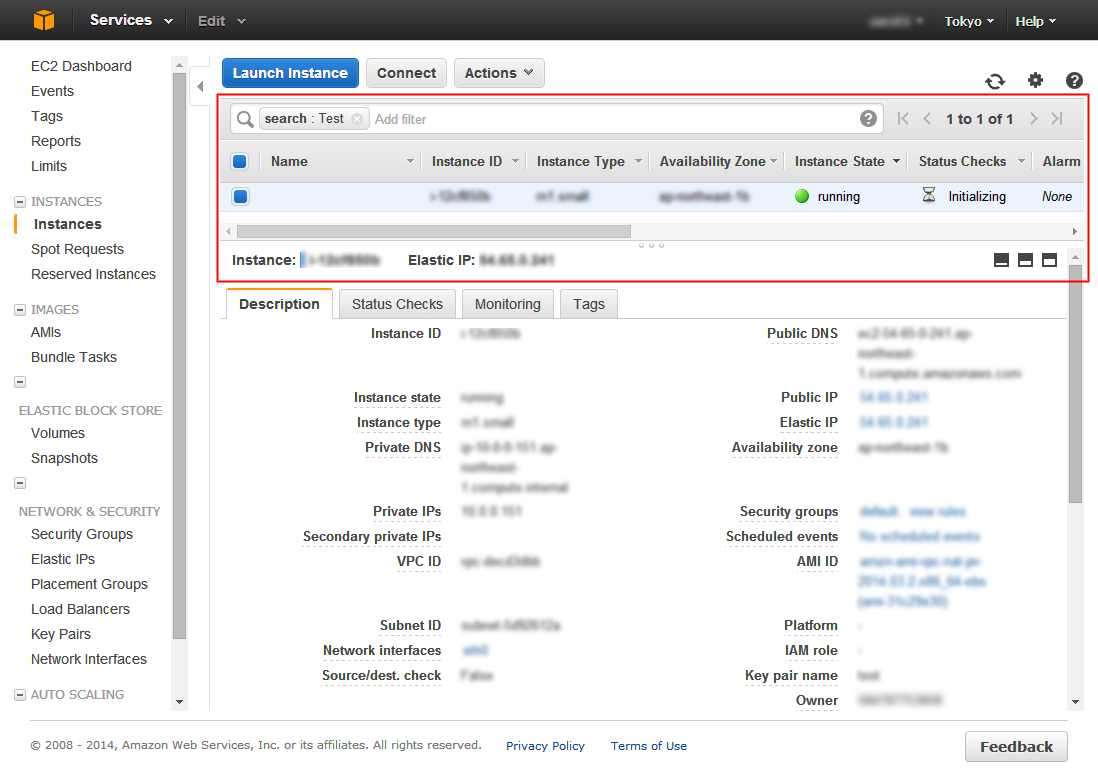Open Instances in the sidebar
The width and height of the screenshot is (1098, 771).
[x=68, y=224]
